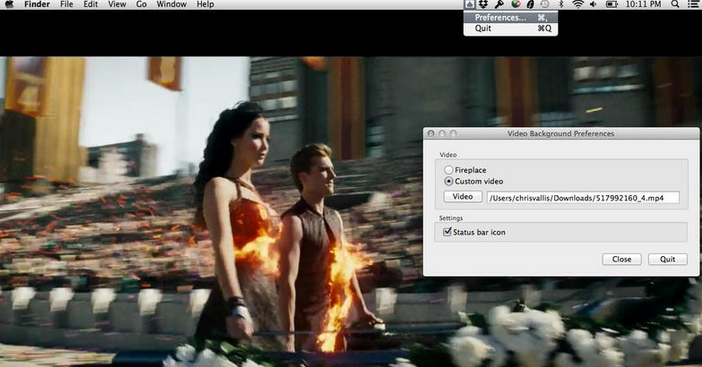
Task: Open the Window menu
Action: 171,4
